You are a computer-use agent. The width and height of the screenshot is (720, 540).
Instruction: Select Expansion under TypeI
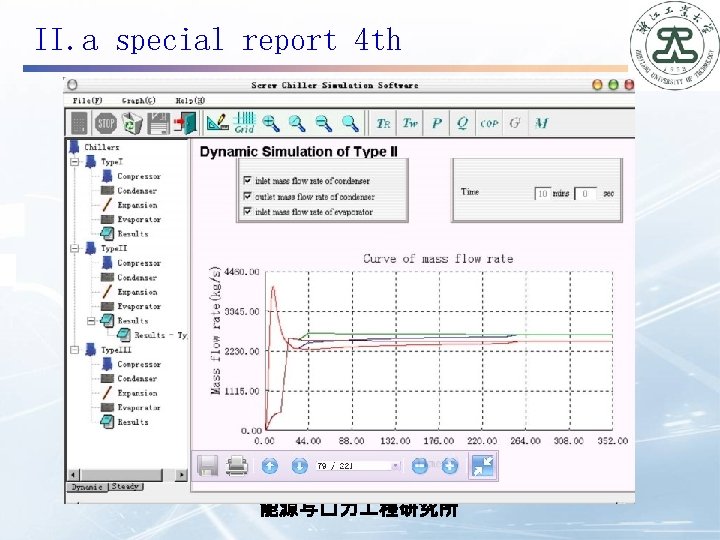tap(137, 205)
